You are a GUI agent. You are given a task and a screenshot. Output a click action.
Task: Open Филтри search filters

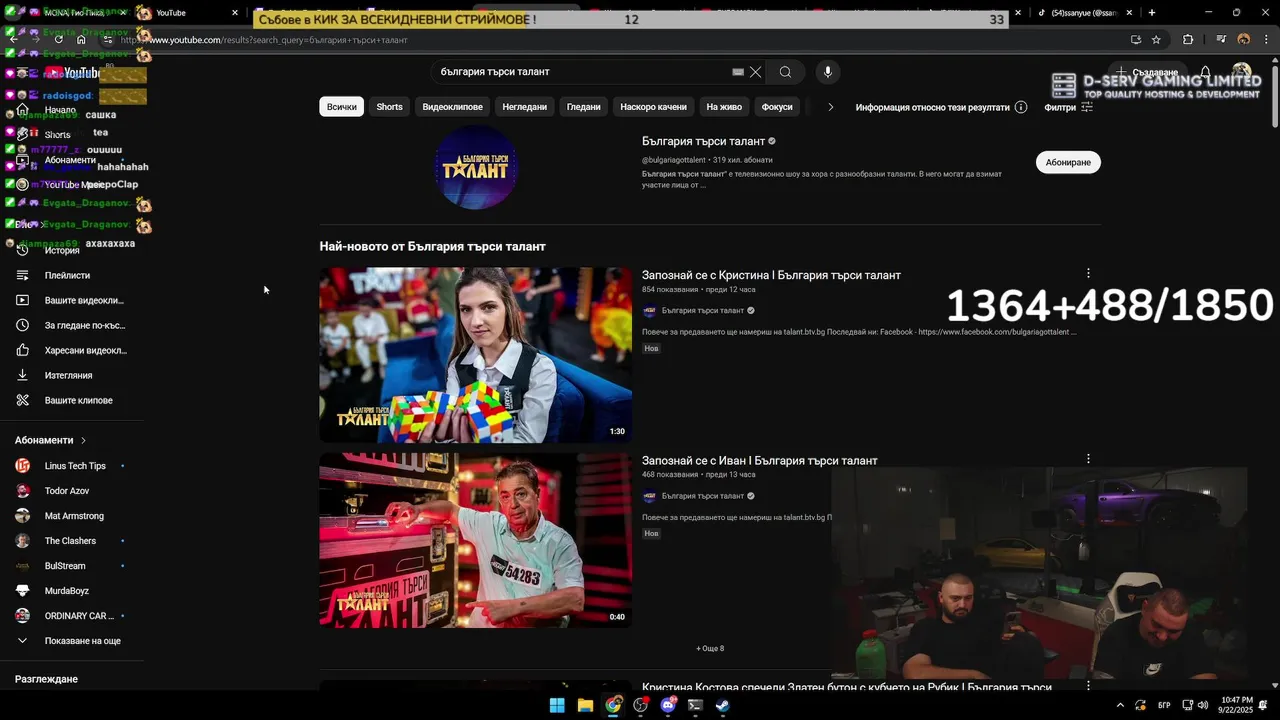(1068, 107)
